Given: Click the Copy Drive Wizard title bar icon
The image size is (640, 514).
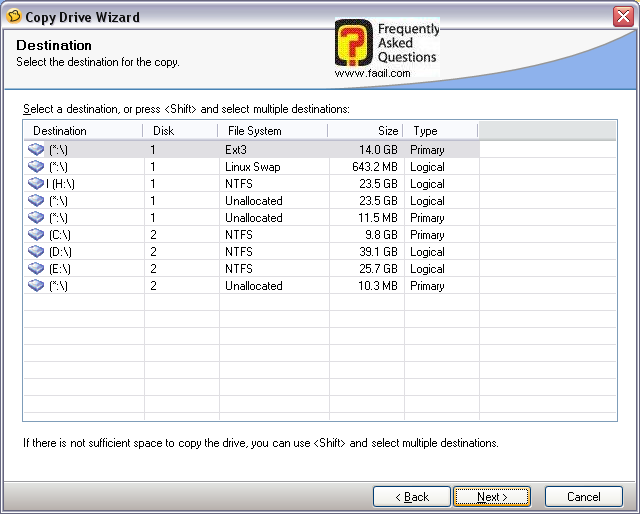Looking at the screenshot, I should pyautogui.click(x=13, y=17).
